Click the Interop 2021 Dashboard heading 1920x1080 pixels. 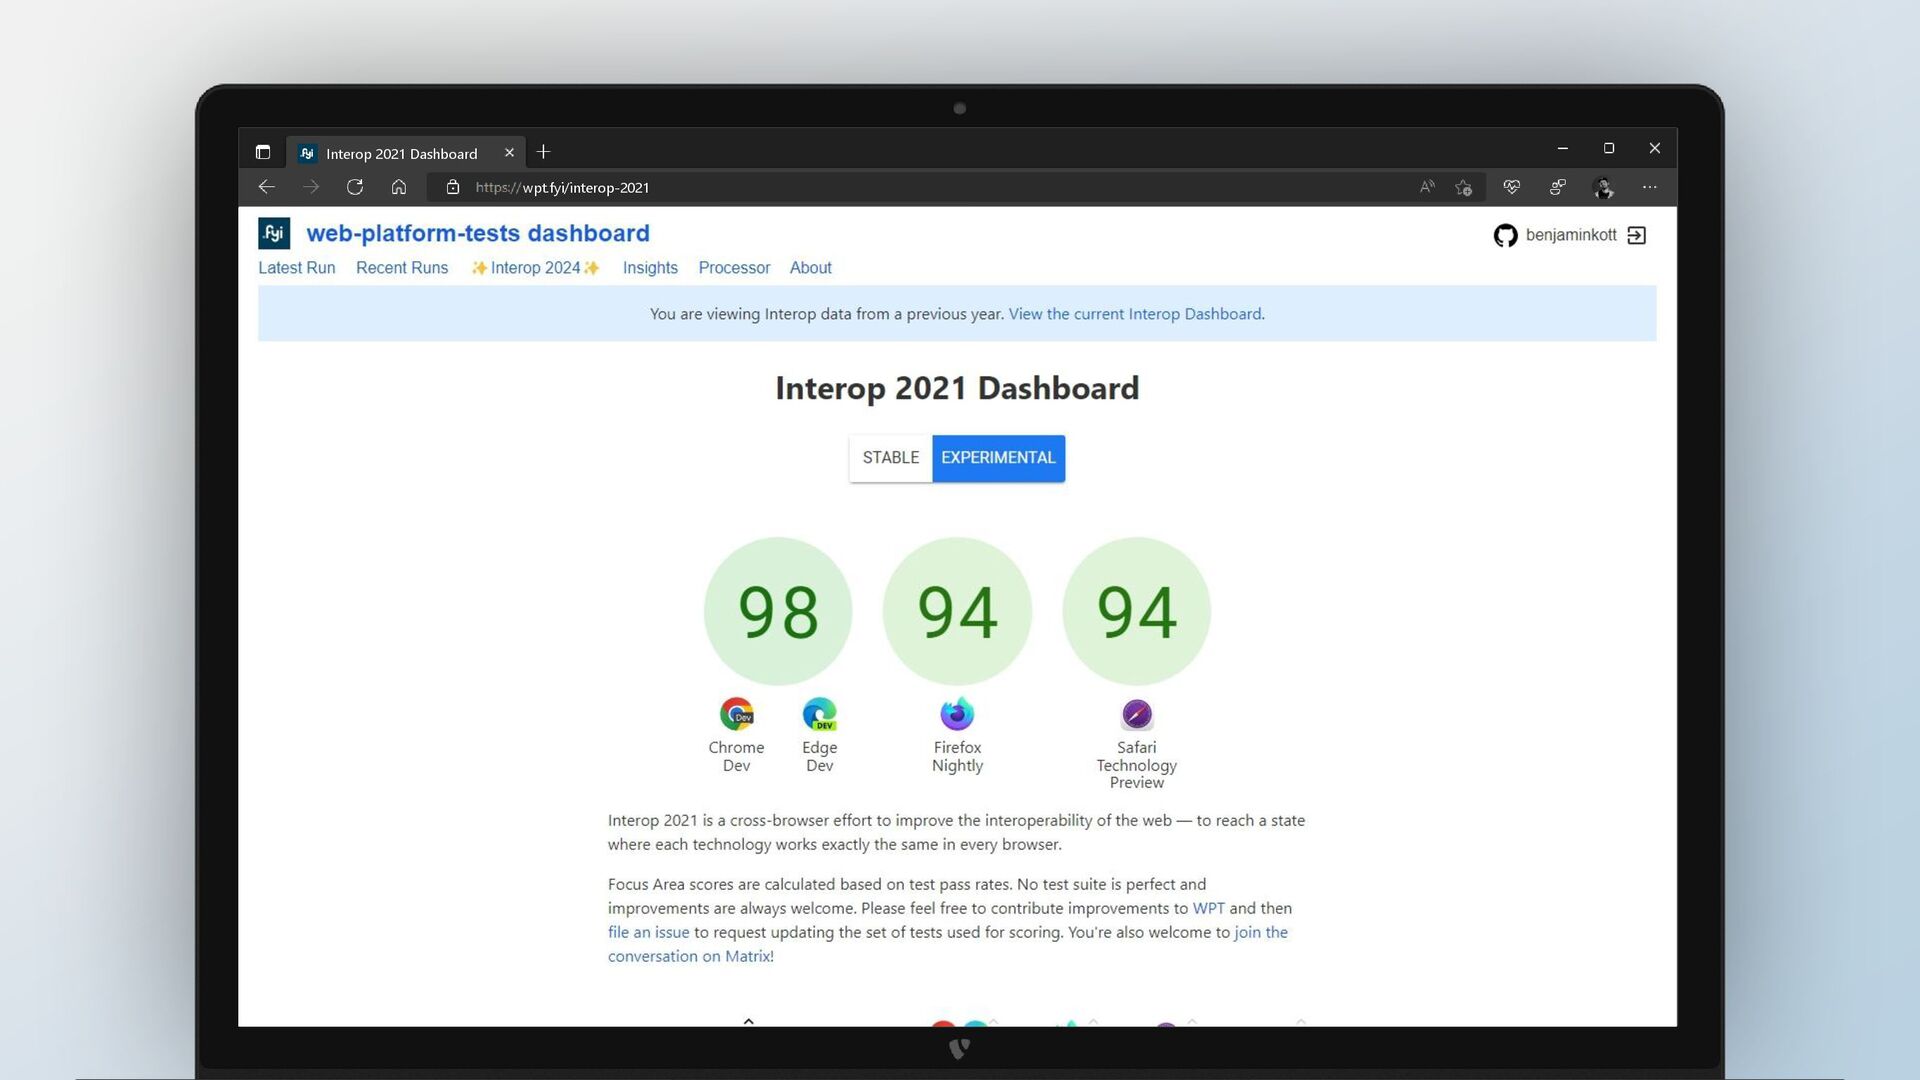click(957, 388)
